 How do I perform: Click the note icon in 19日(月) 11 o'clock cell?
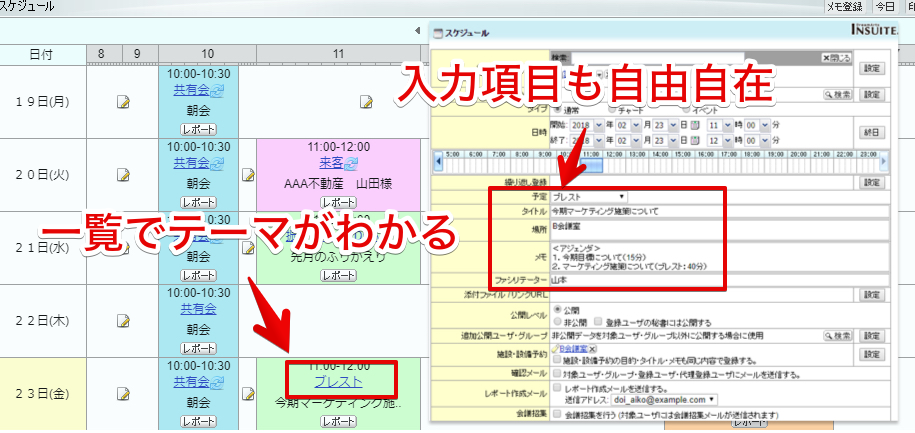pyautogui.click(x=366, y=102)
